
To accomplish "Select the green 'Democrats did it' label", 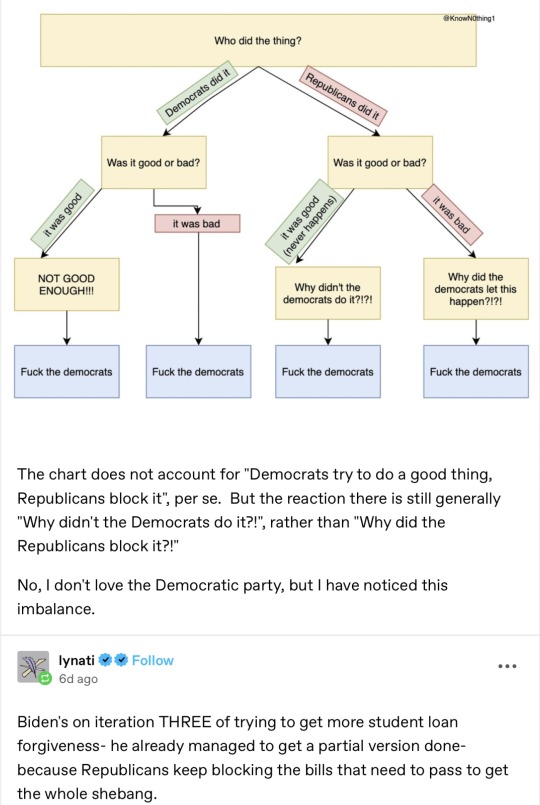I will 198,93.
